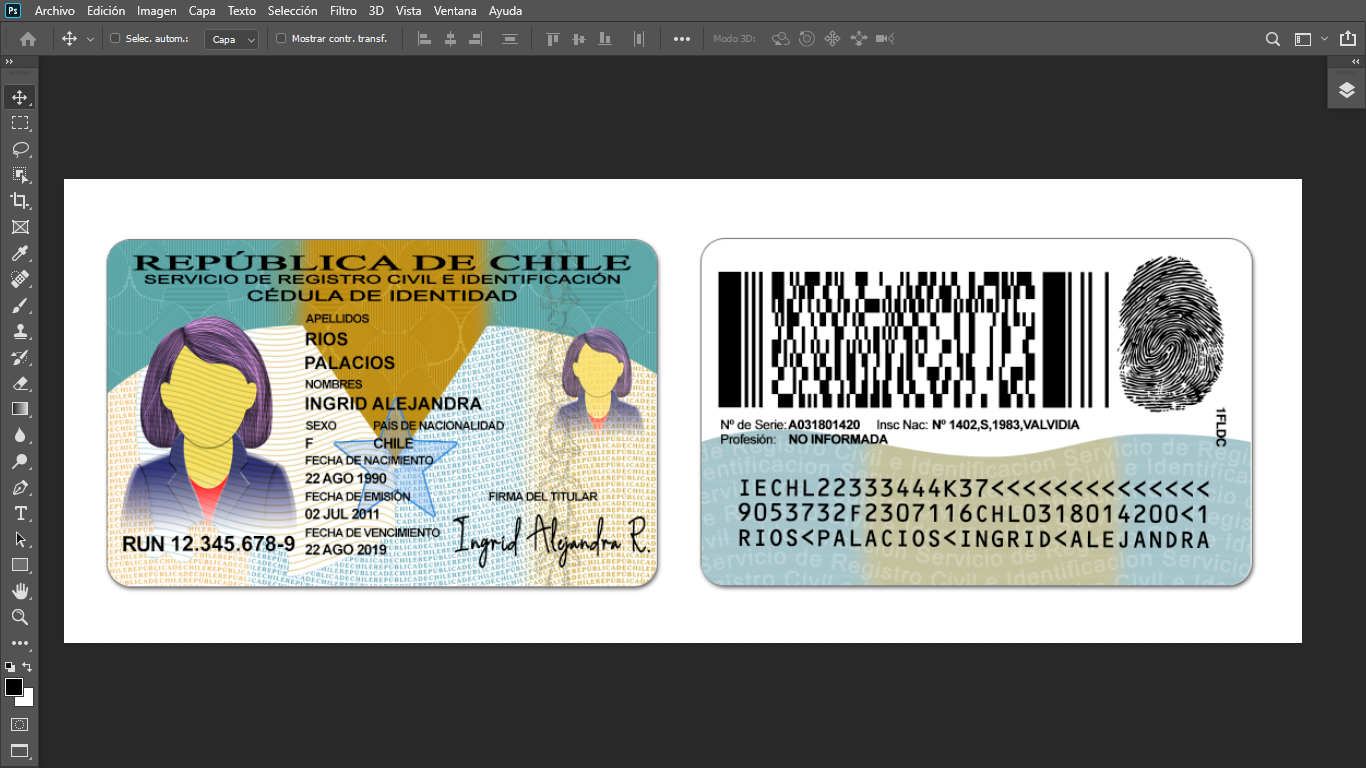Open the Edición menu
The height and width of the screenshot is (768, 1366).
106,11
